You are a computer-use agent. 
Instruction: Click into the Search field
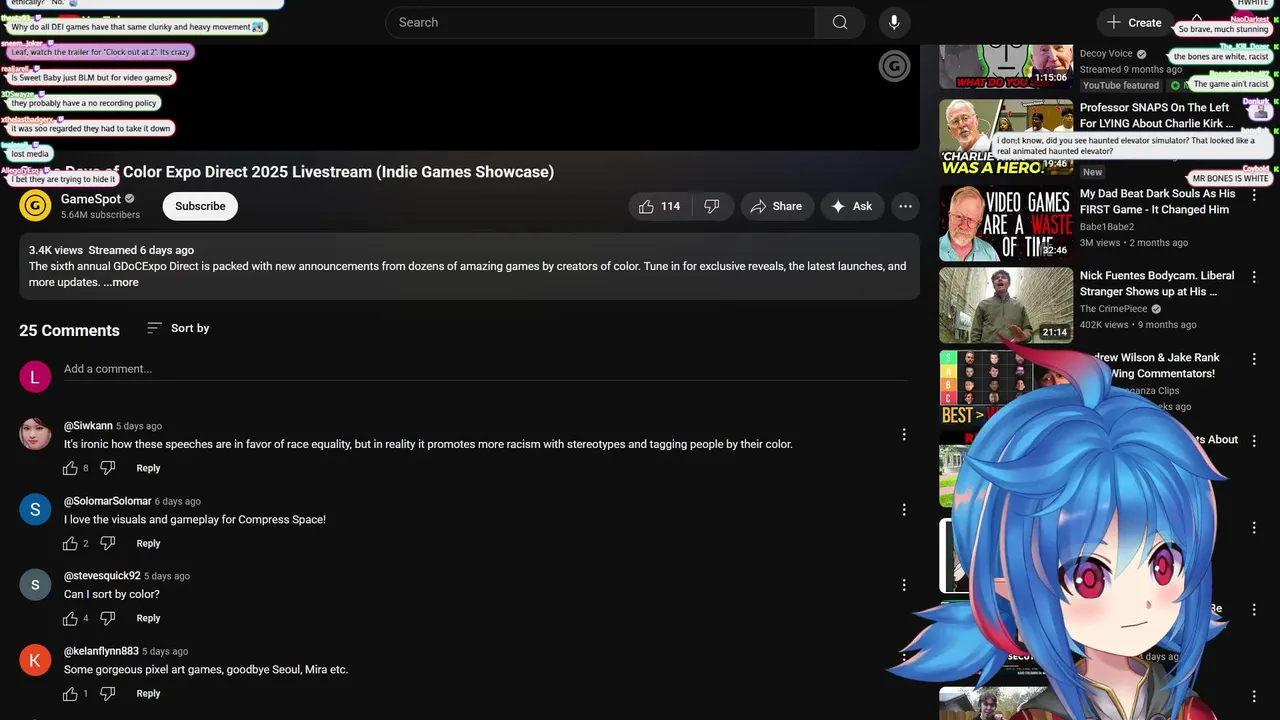[x=600, y=22]
